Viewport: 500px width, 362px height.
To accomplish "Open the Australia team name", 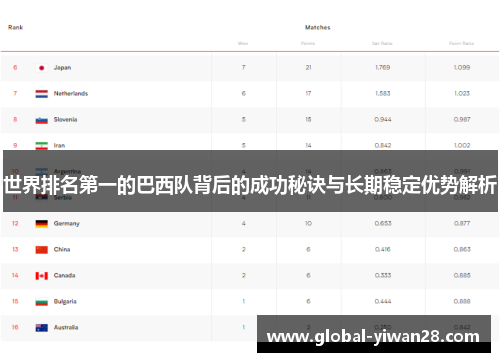I will [x=66, y=327].
